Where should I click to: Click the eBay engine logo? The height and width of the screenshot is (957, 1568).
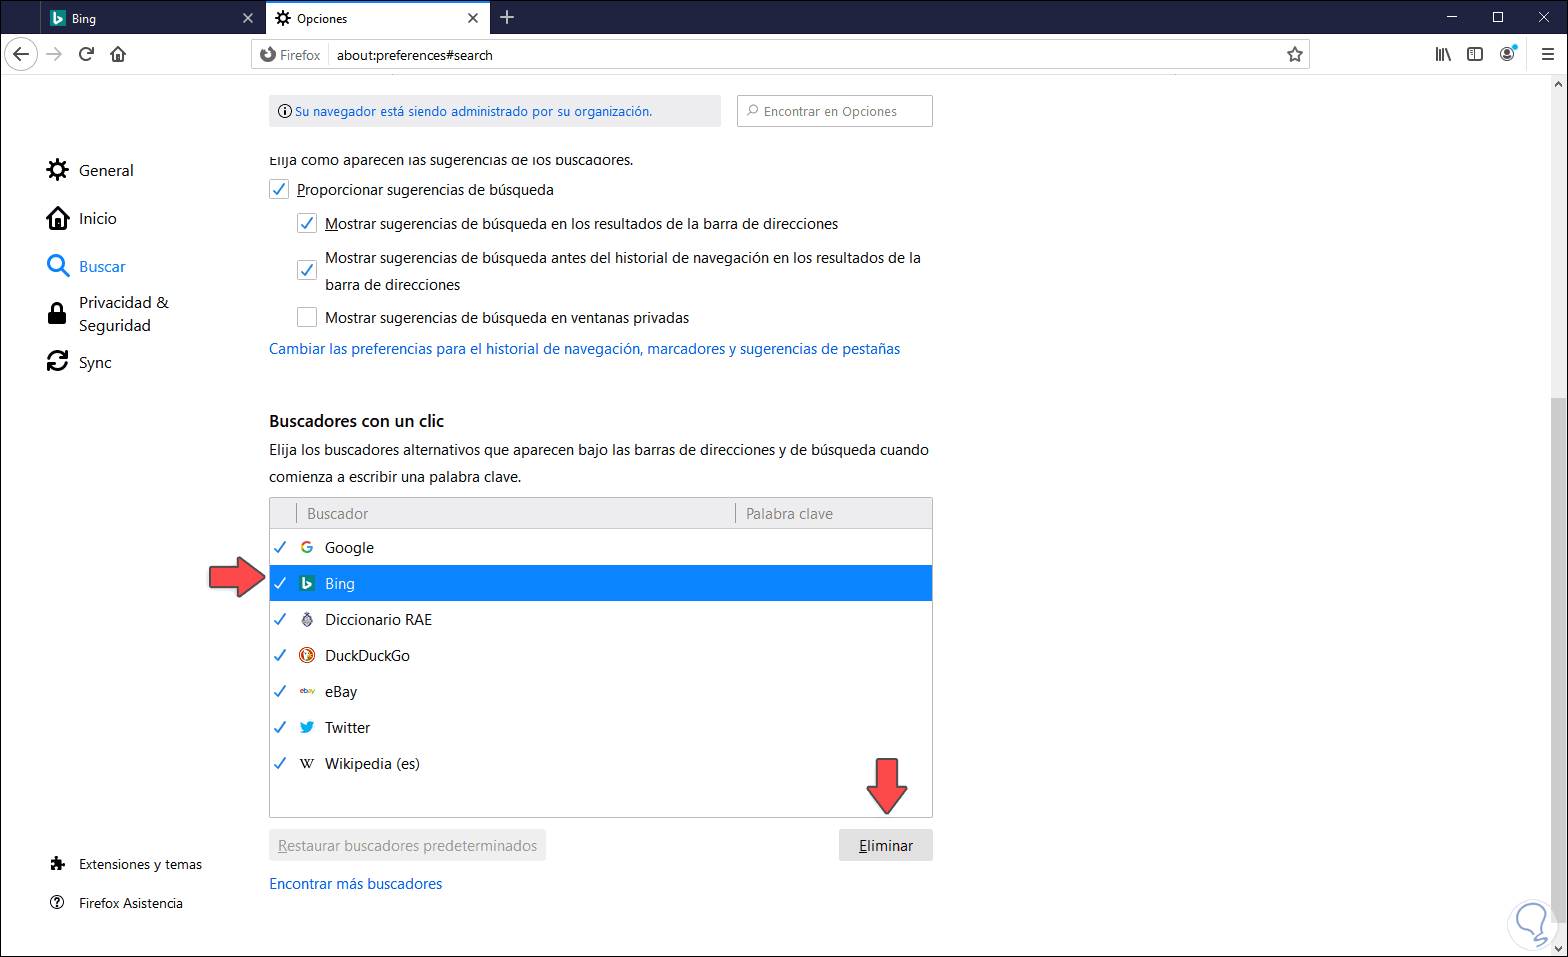point(307,691)
